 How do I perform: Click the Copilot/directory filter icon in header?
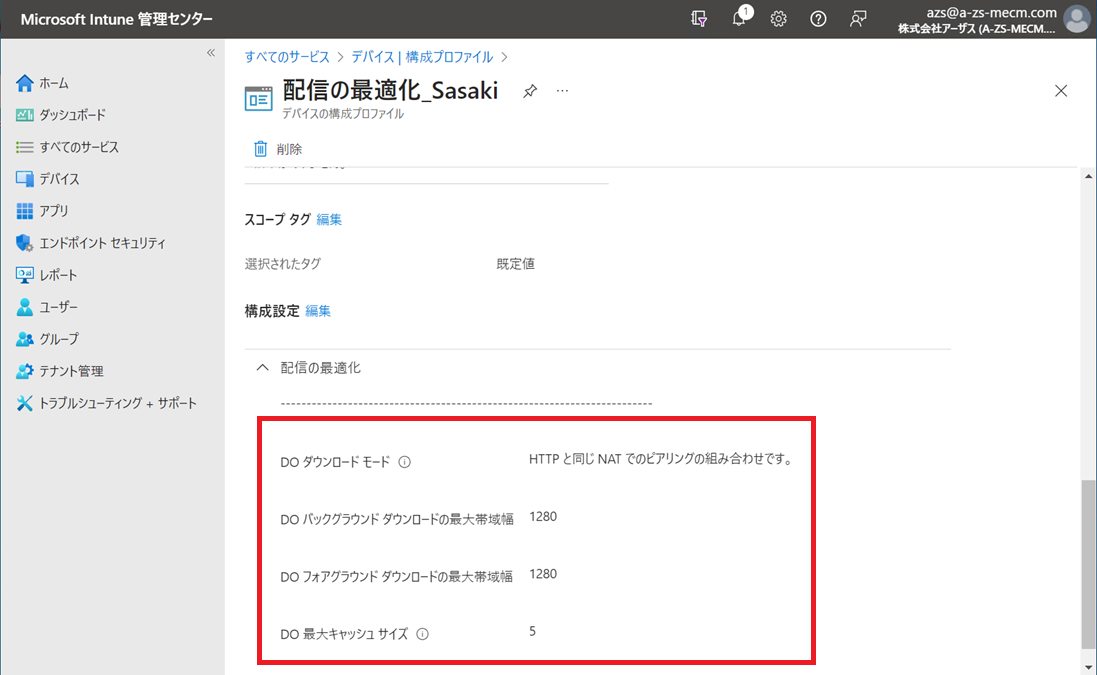700,19
